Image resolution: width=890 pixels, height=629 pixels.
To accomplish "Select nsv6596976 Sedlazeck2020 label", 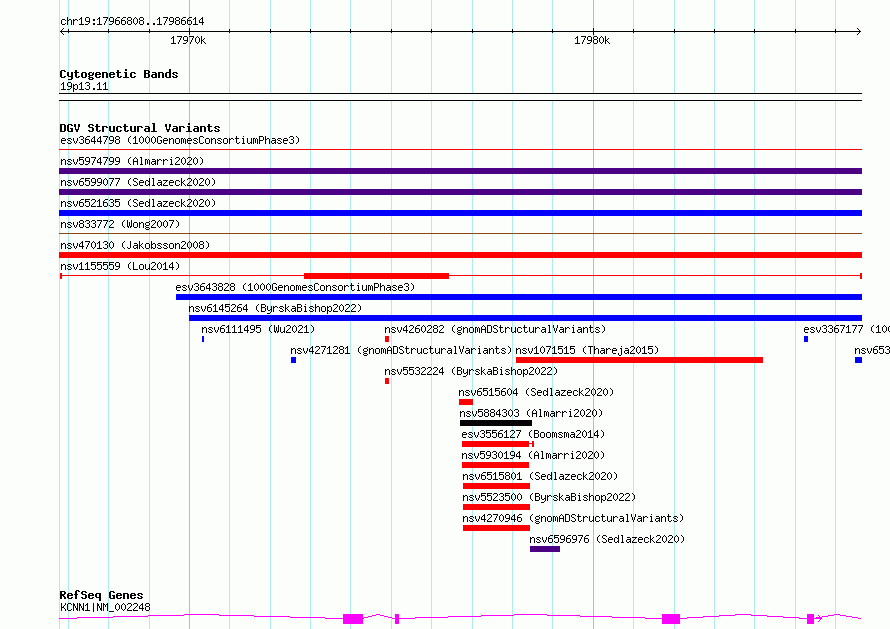I will click(607, 539).
